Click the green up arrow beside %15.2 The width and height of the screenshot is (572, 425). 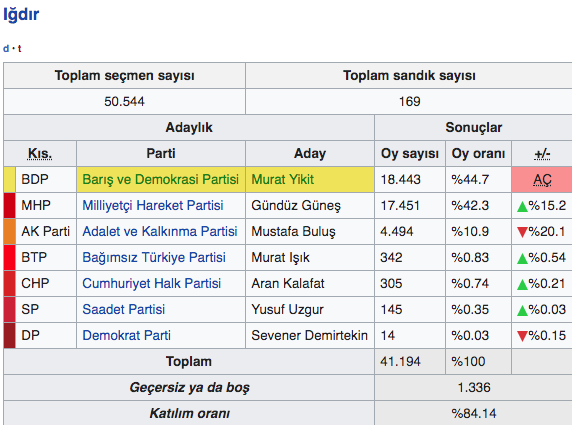pos(522,206)
